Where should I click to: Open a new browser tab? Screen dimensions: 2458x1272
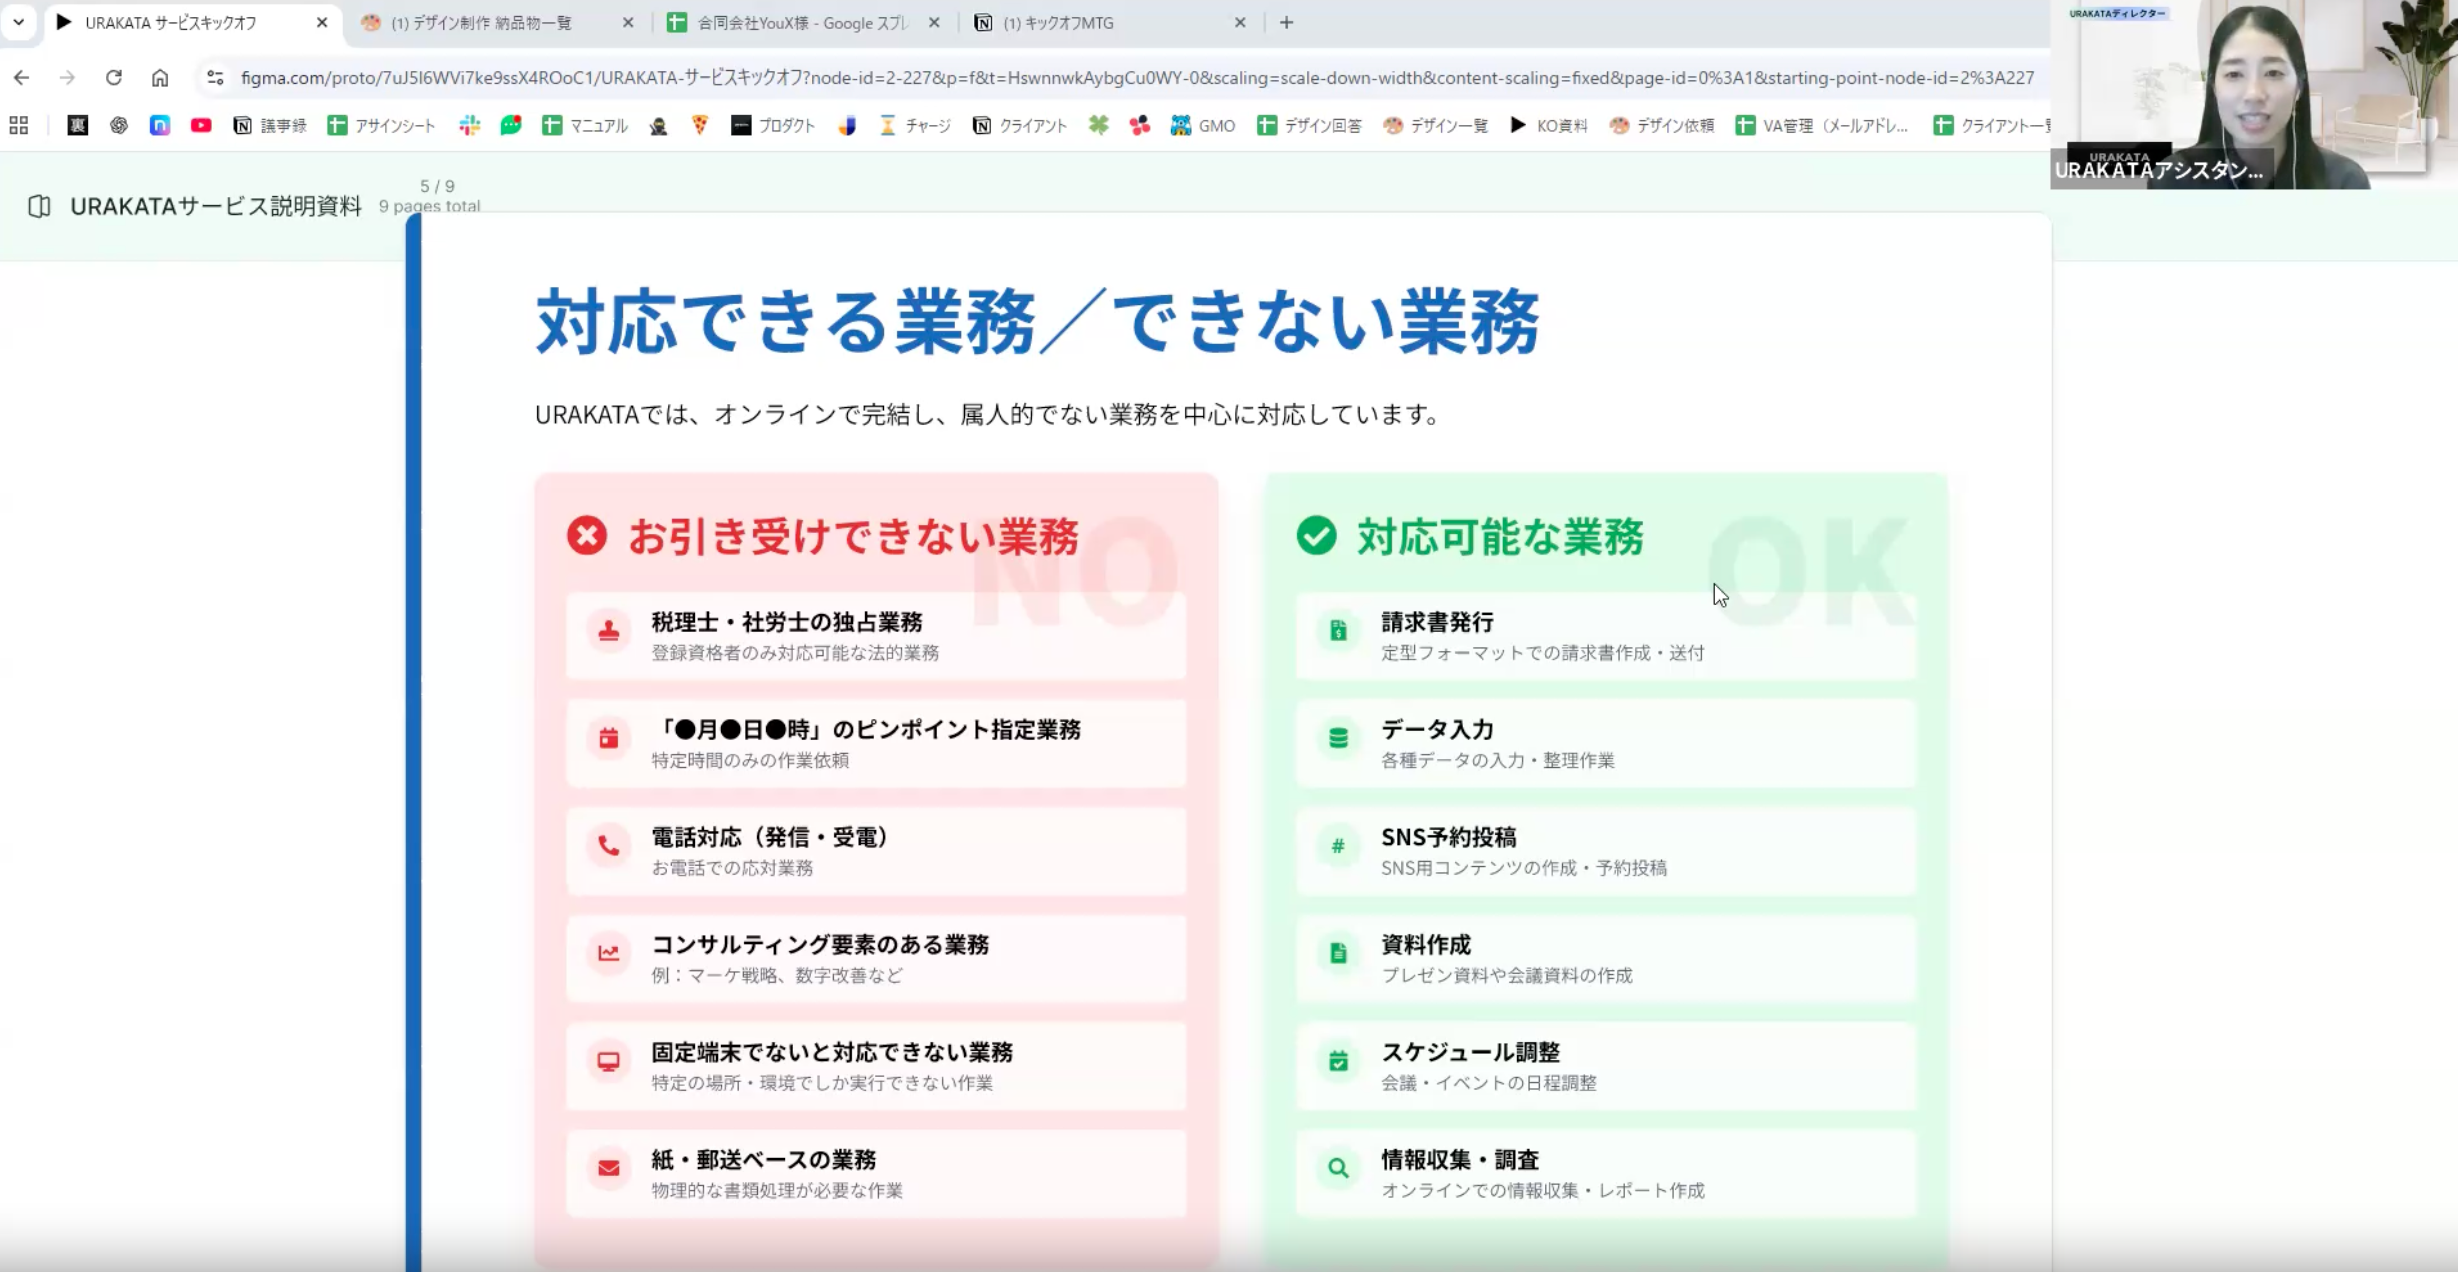(x=1286, y=22)
